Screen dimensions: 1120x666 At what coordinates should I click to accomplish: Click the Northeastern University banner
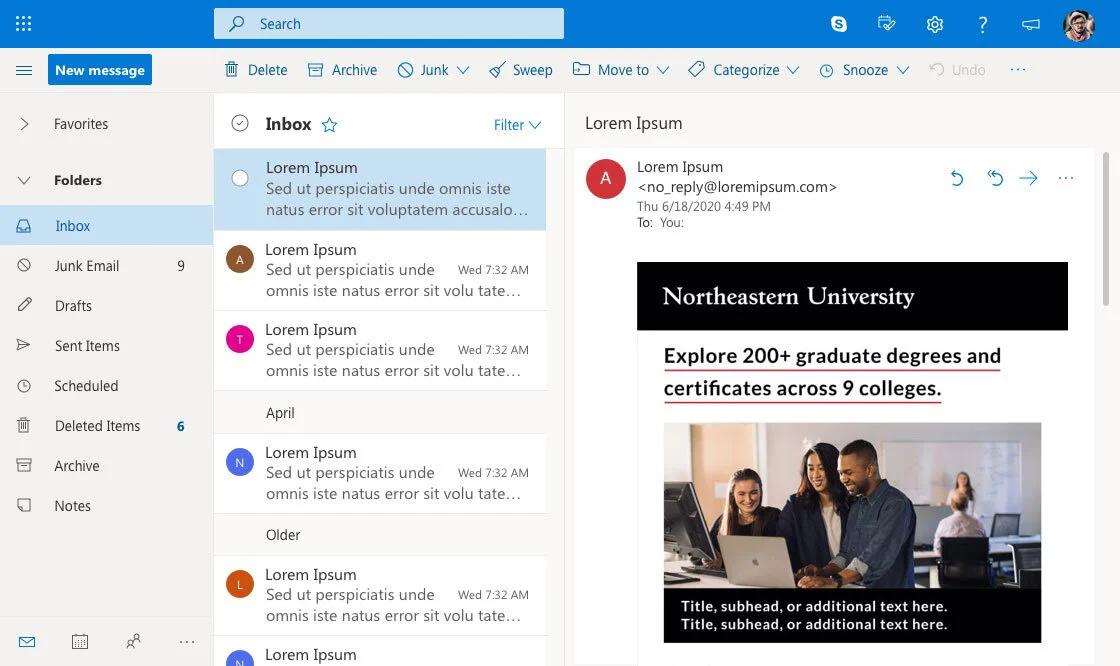click(x=852, y=296)
